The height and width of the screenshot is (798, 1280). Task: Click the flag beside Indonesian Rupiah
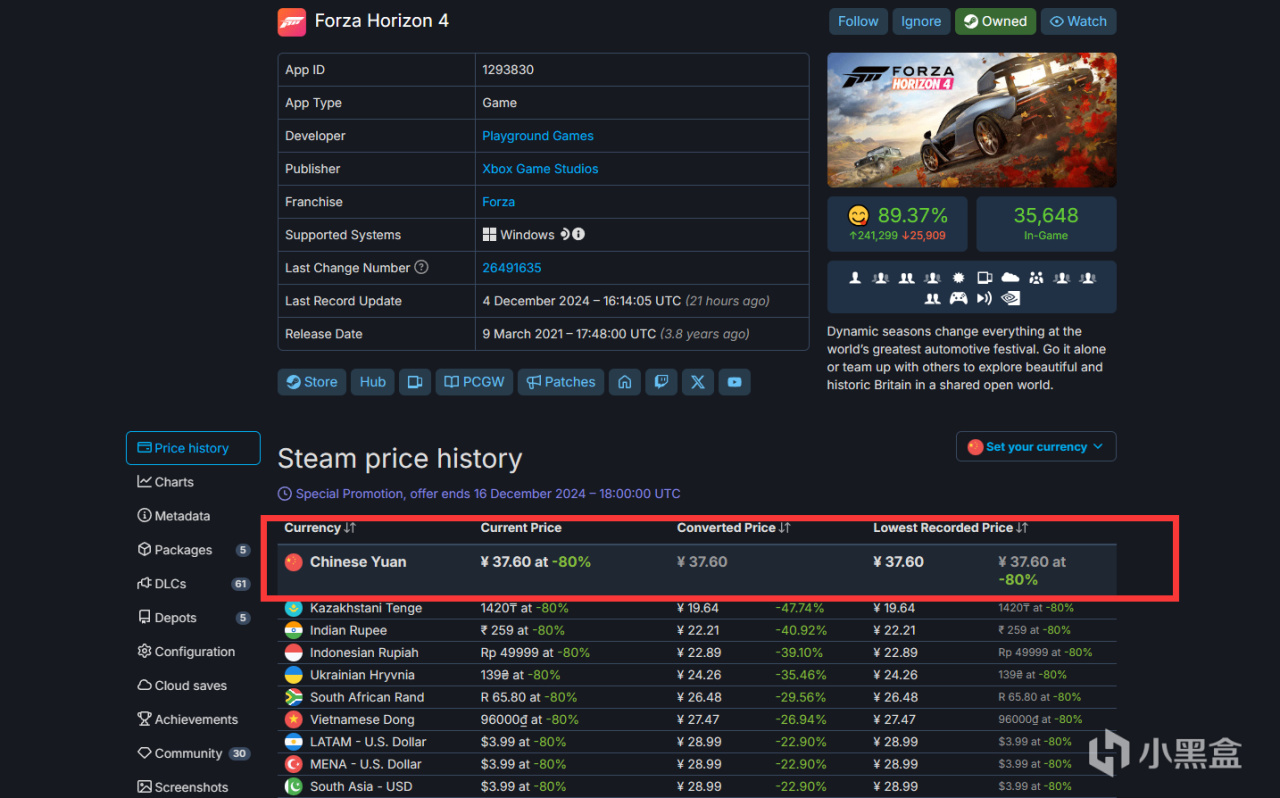coord(293,652)
